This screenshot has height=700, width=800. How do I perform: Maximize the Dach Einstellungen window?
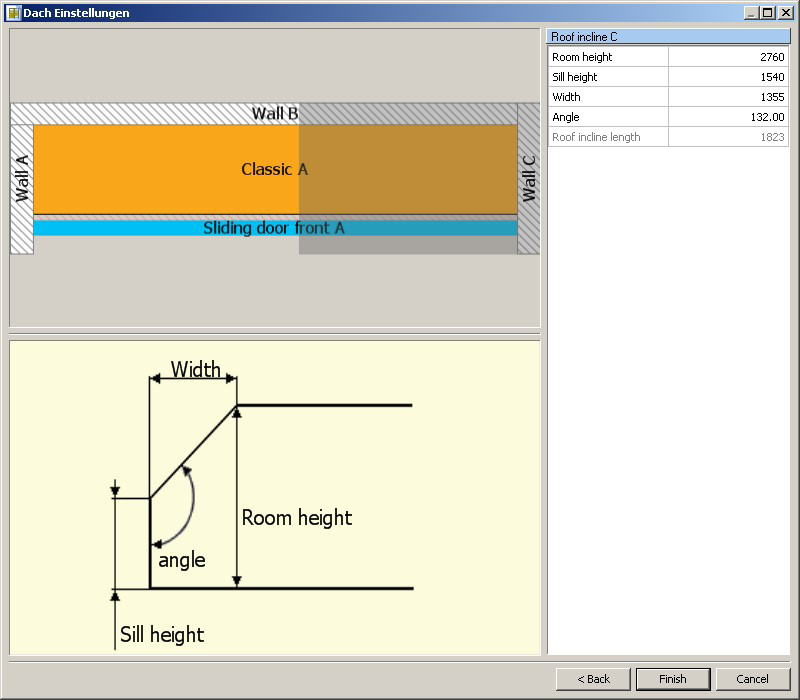click(x=767, y=13)
